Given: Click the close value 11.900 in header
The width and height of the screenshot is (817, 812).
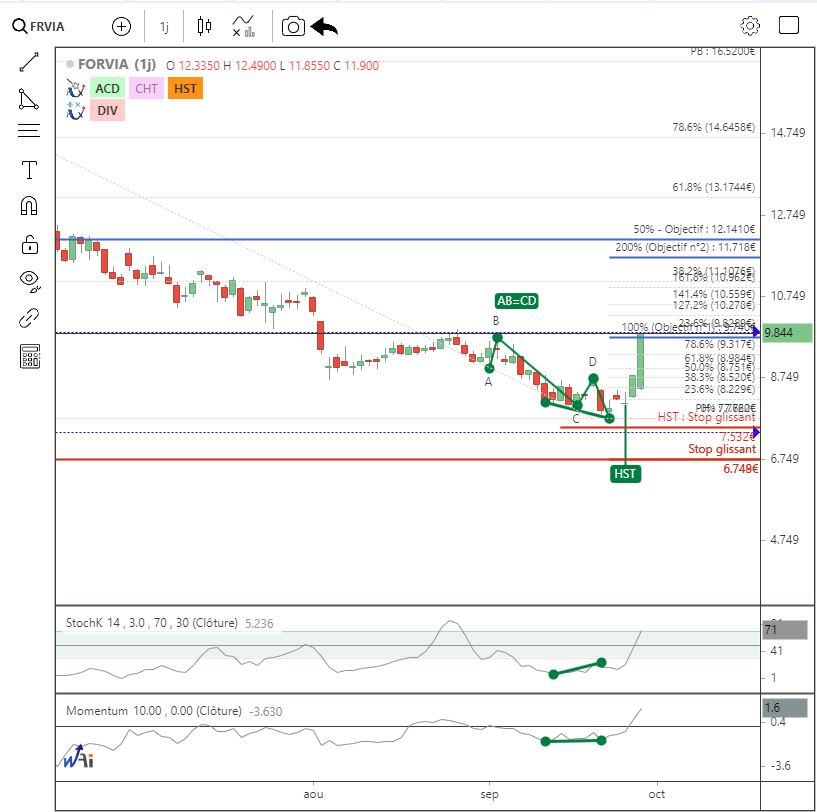Looking at the screenshot, I should click(x=362, y=66).
